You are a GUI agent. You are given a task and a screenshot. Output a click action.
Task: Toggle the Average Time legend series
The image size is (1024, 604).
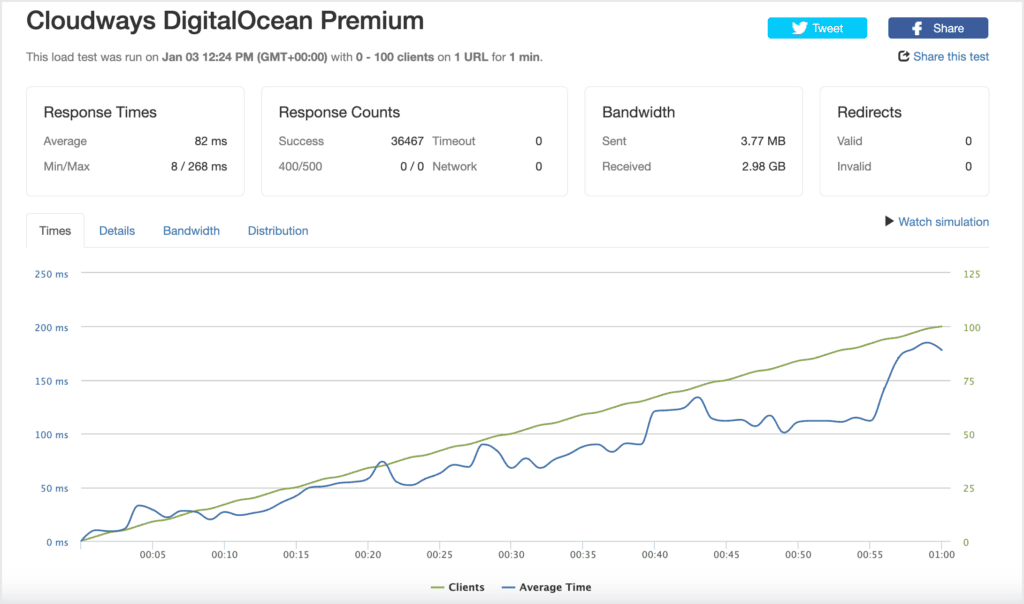pos(547,587)
